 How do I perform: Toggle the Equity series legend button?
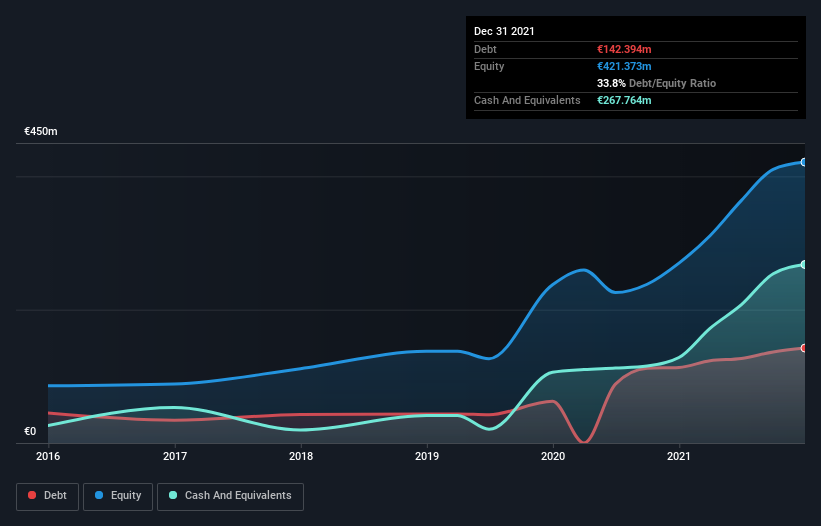click(118, 496)
